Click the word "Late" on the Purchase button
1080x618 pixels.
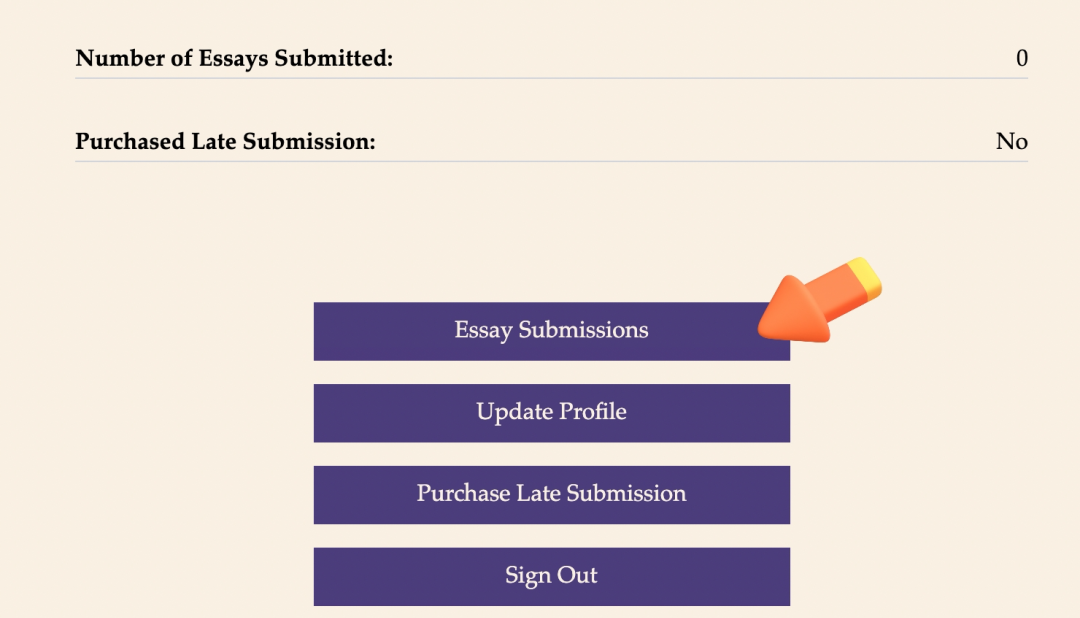point(538,494)
